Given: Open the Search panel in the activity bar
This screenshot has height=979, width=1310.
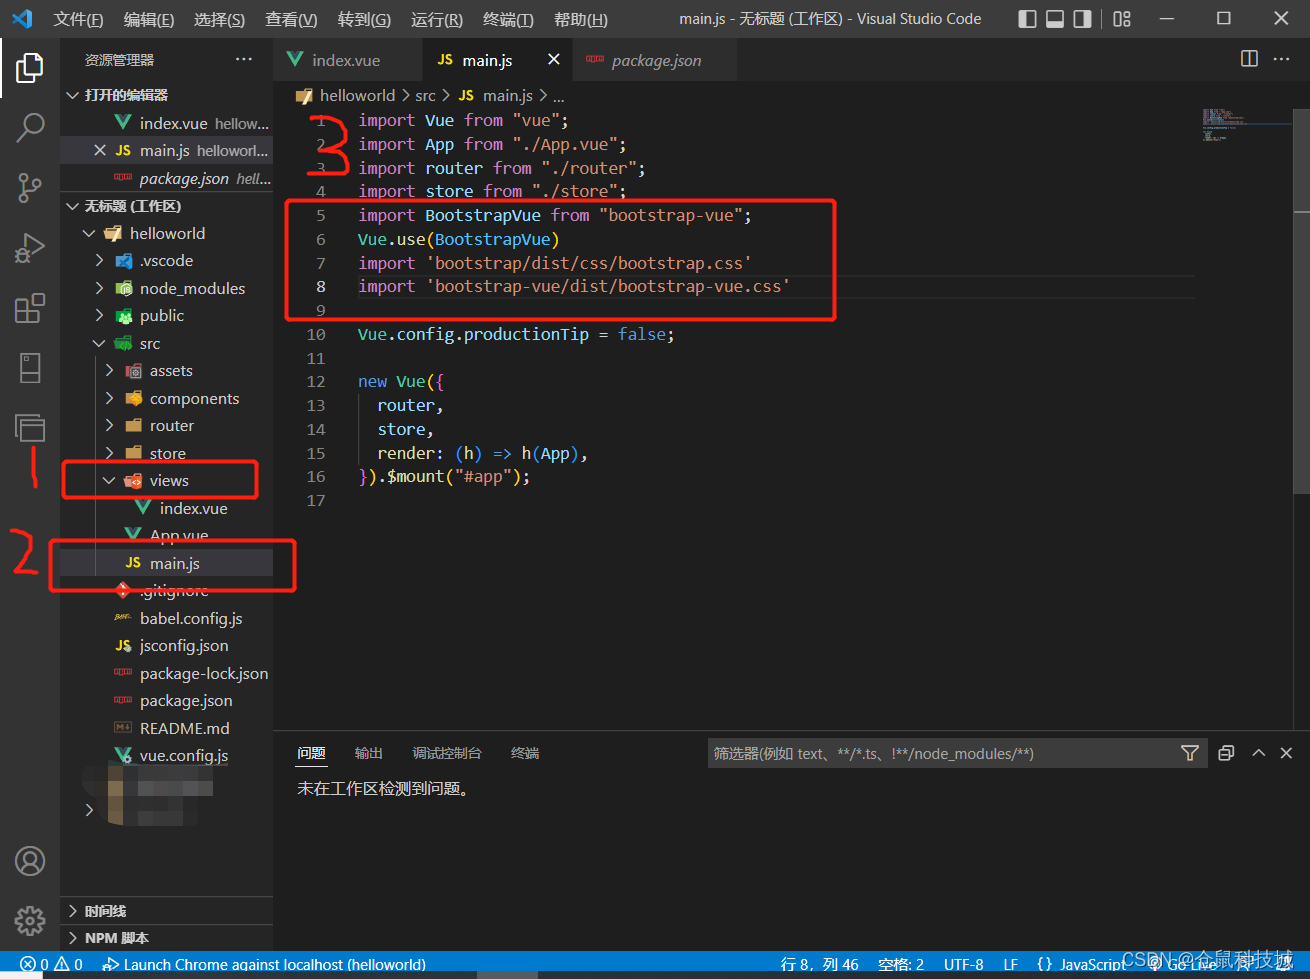Looking at the screenshot, I should tap(30, 128).
